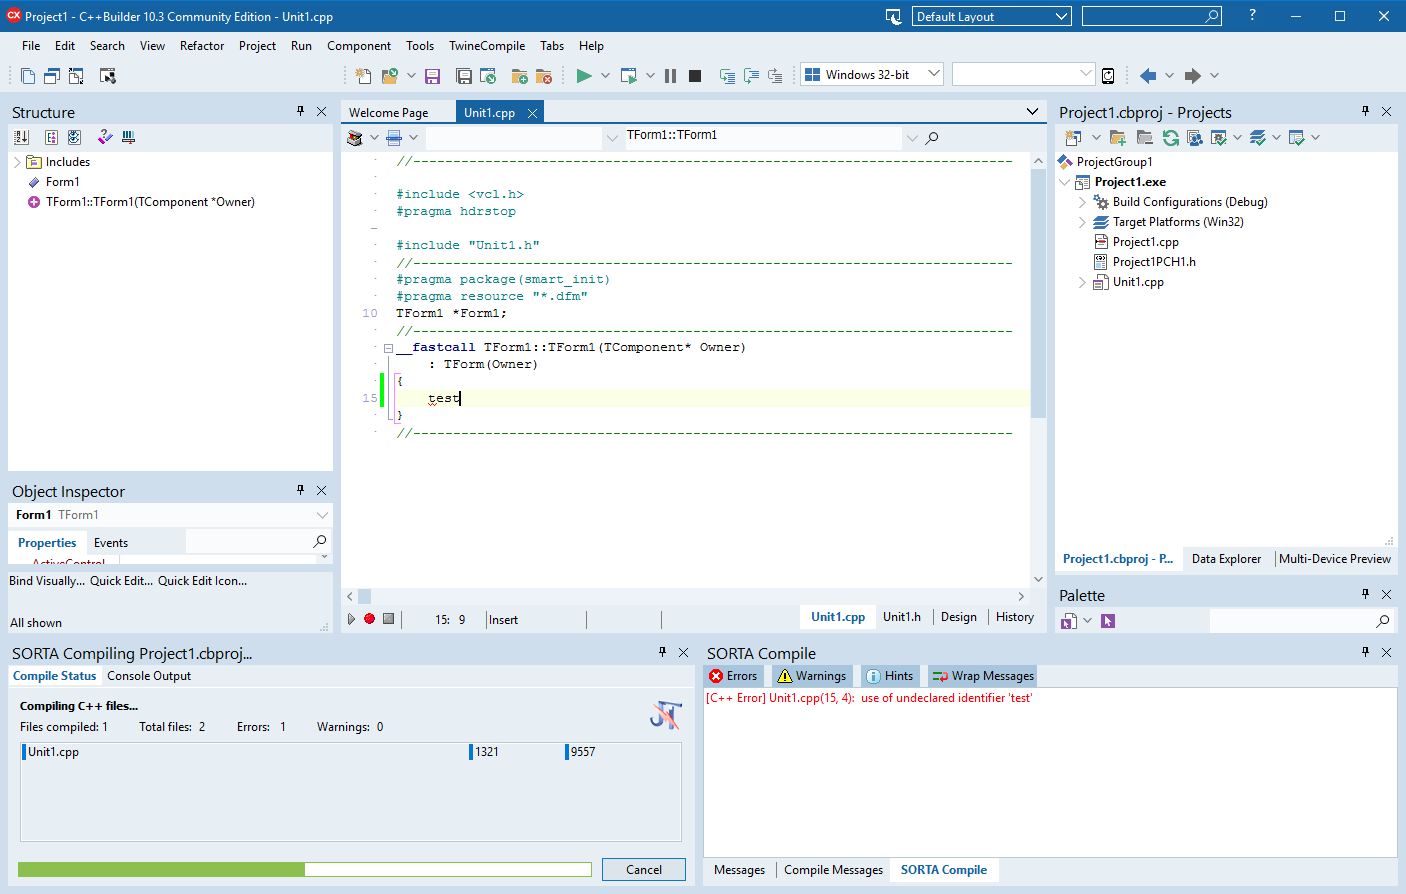Viewport: 1406px width, 894px height.
Task: Expand the Includes node in Structure
Action: click(17, 162)
